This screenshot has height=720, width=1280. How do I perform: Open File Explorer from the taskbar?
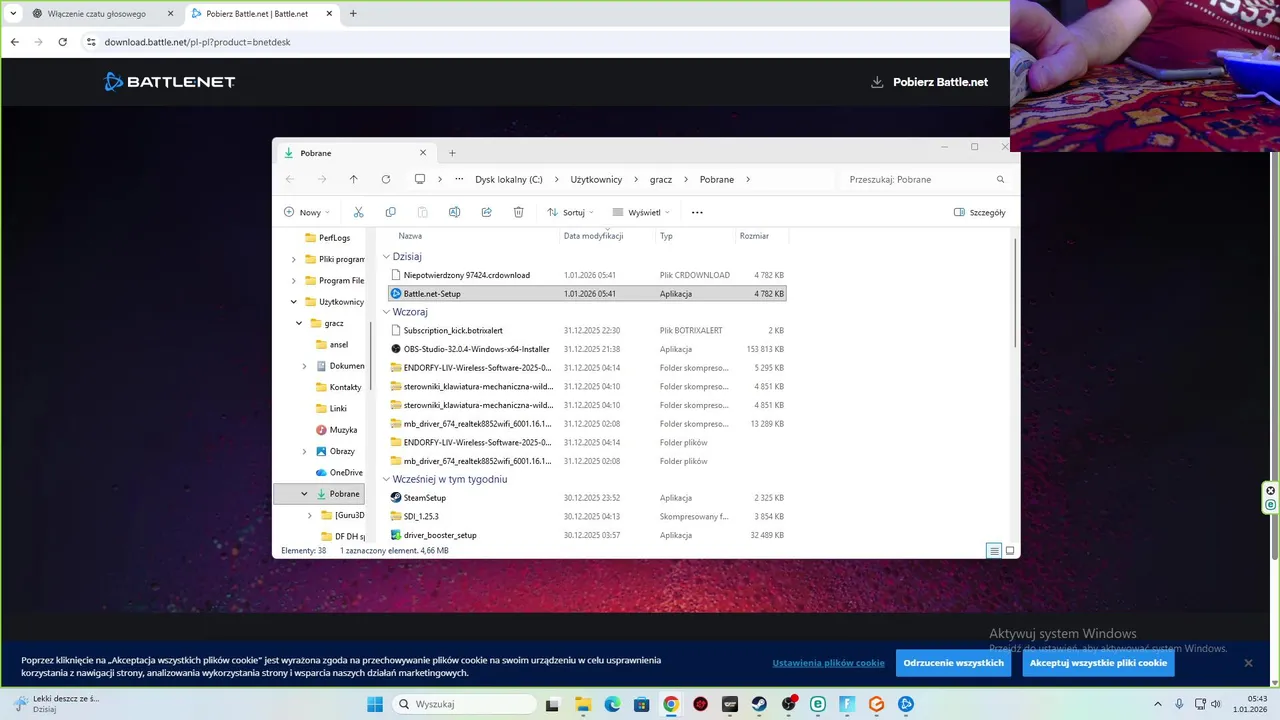pyautogui.click(x=582, y=704)
